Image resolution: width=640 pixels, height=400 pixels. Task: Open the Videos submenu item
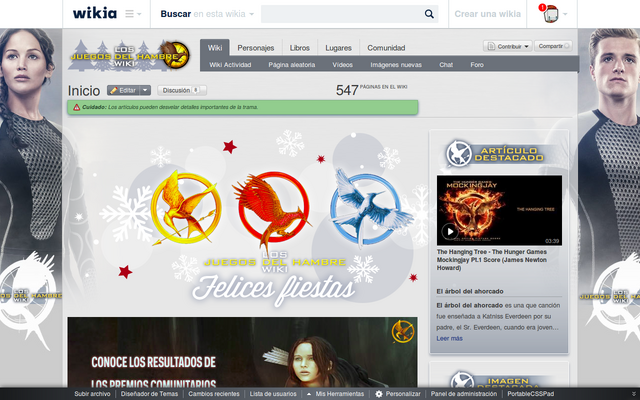(x=342, y=64)
